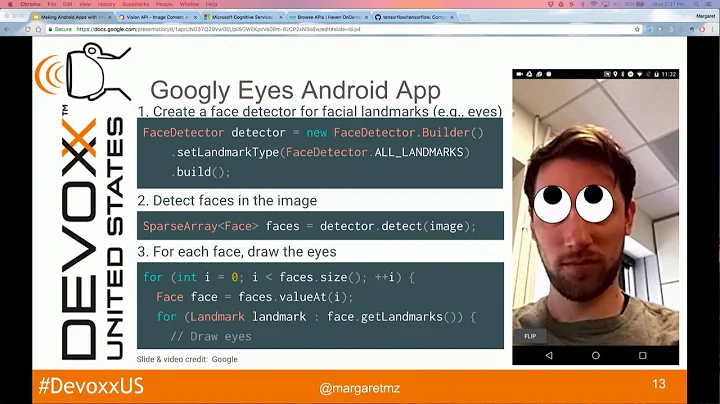Click the SparseArray detect code block
Image resolution: width=720 pixels, height=404 pixels.
(320, 225)
